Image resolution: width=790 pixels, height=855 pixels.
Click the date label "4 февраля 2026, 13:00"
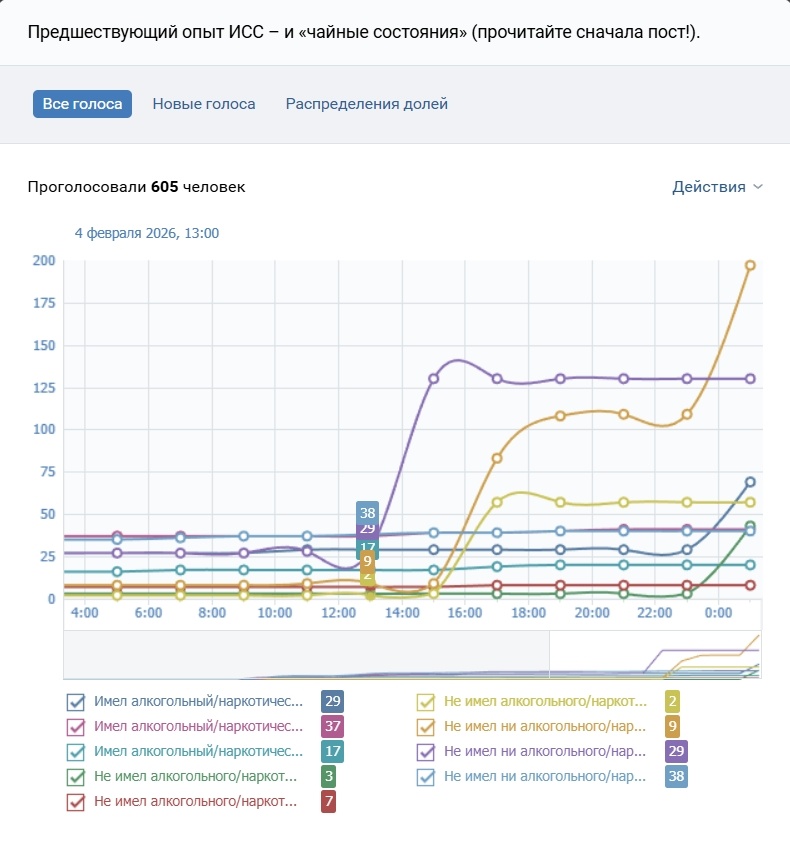[148, 232]
